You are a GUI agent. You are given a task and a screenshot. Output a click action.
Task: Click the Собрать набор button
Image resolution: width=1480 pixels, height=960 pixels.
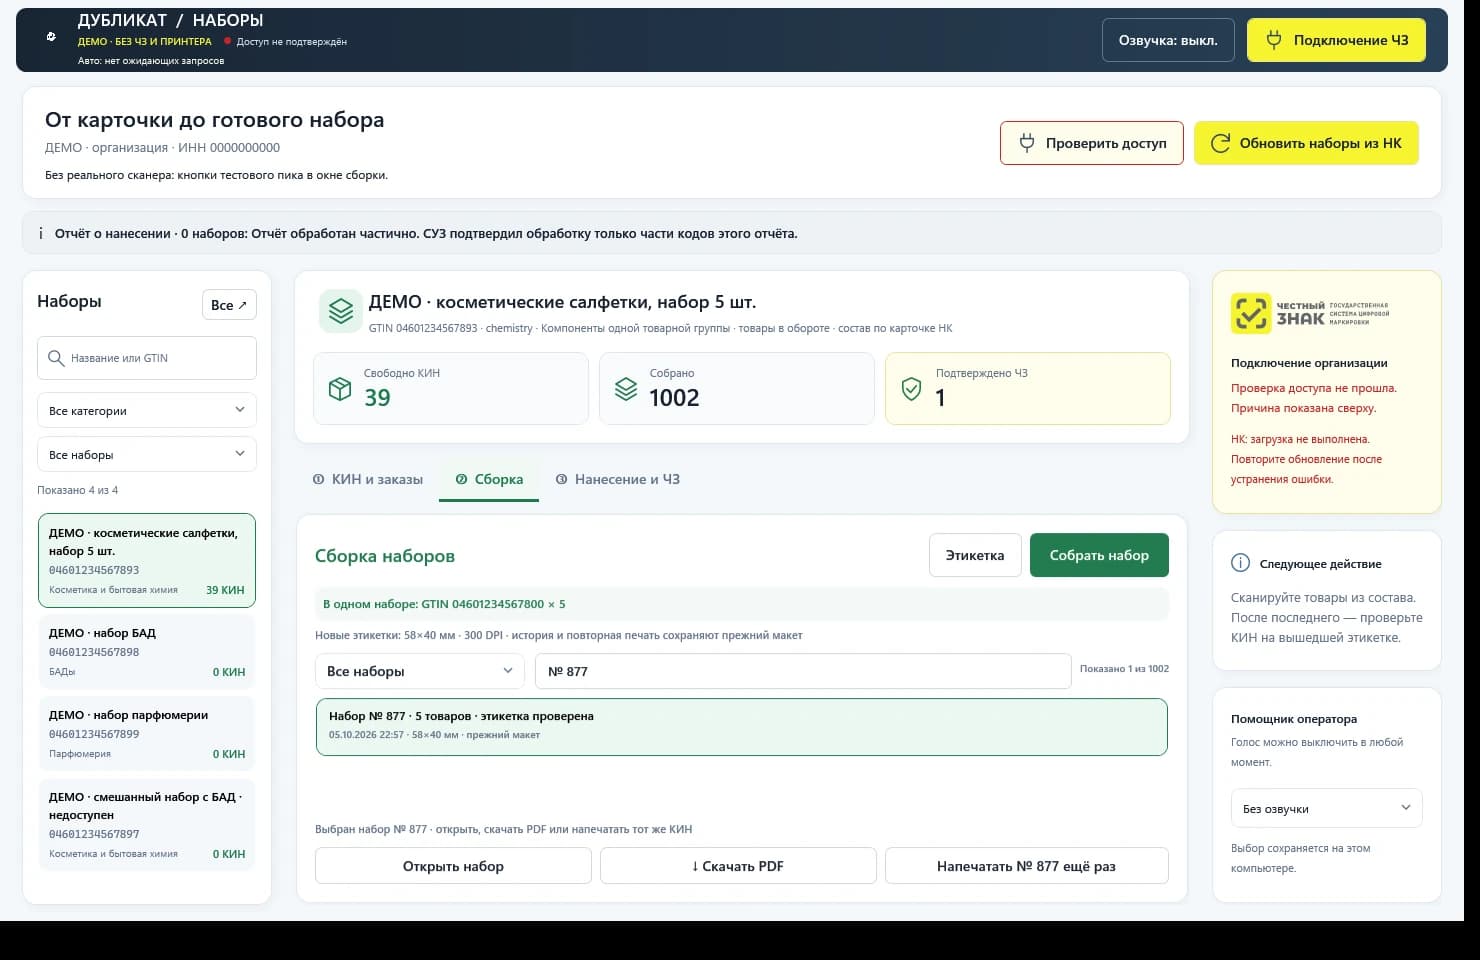1099,555
